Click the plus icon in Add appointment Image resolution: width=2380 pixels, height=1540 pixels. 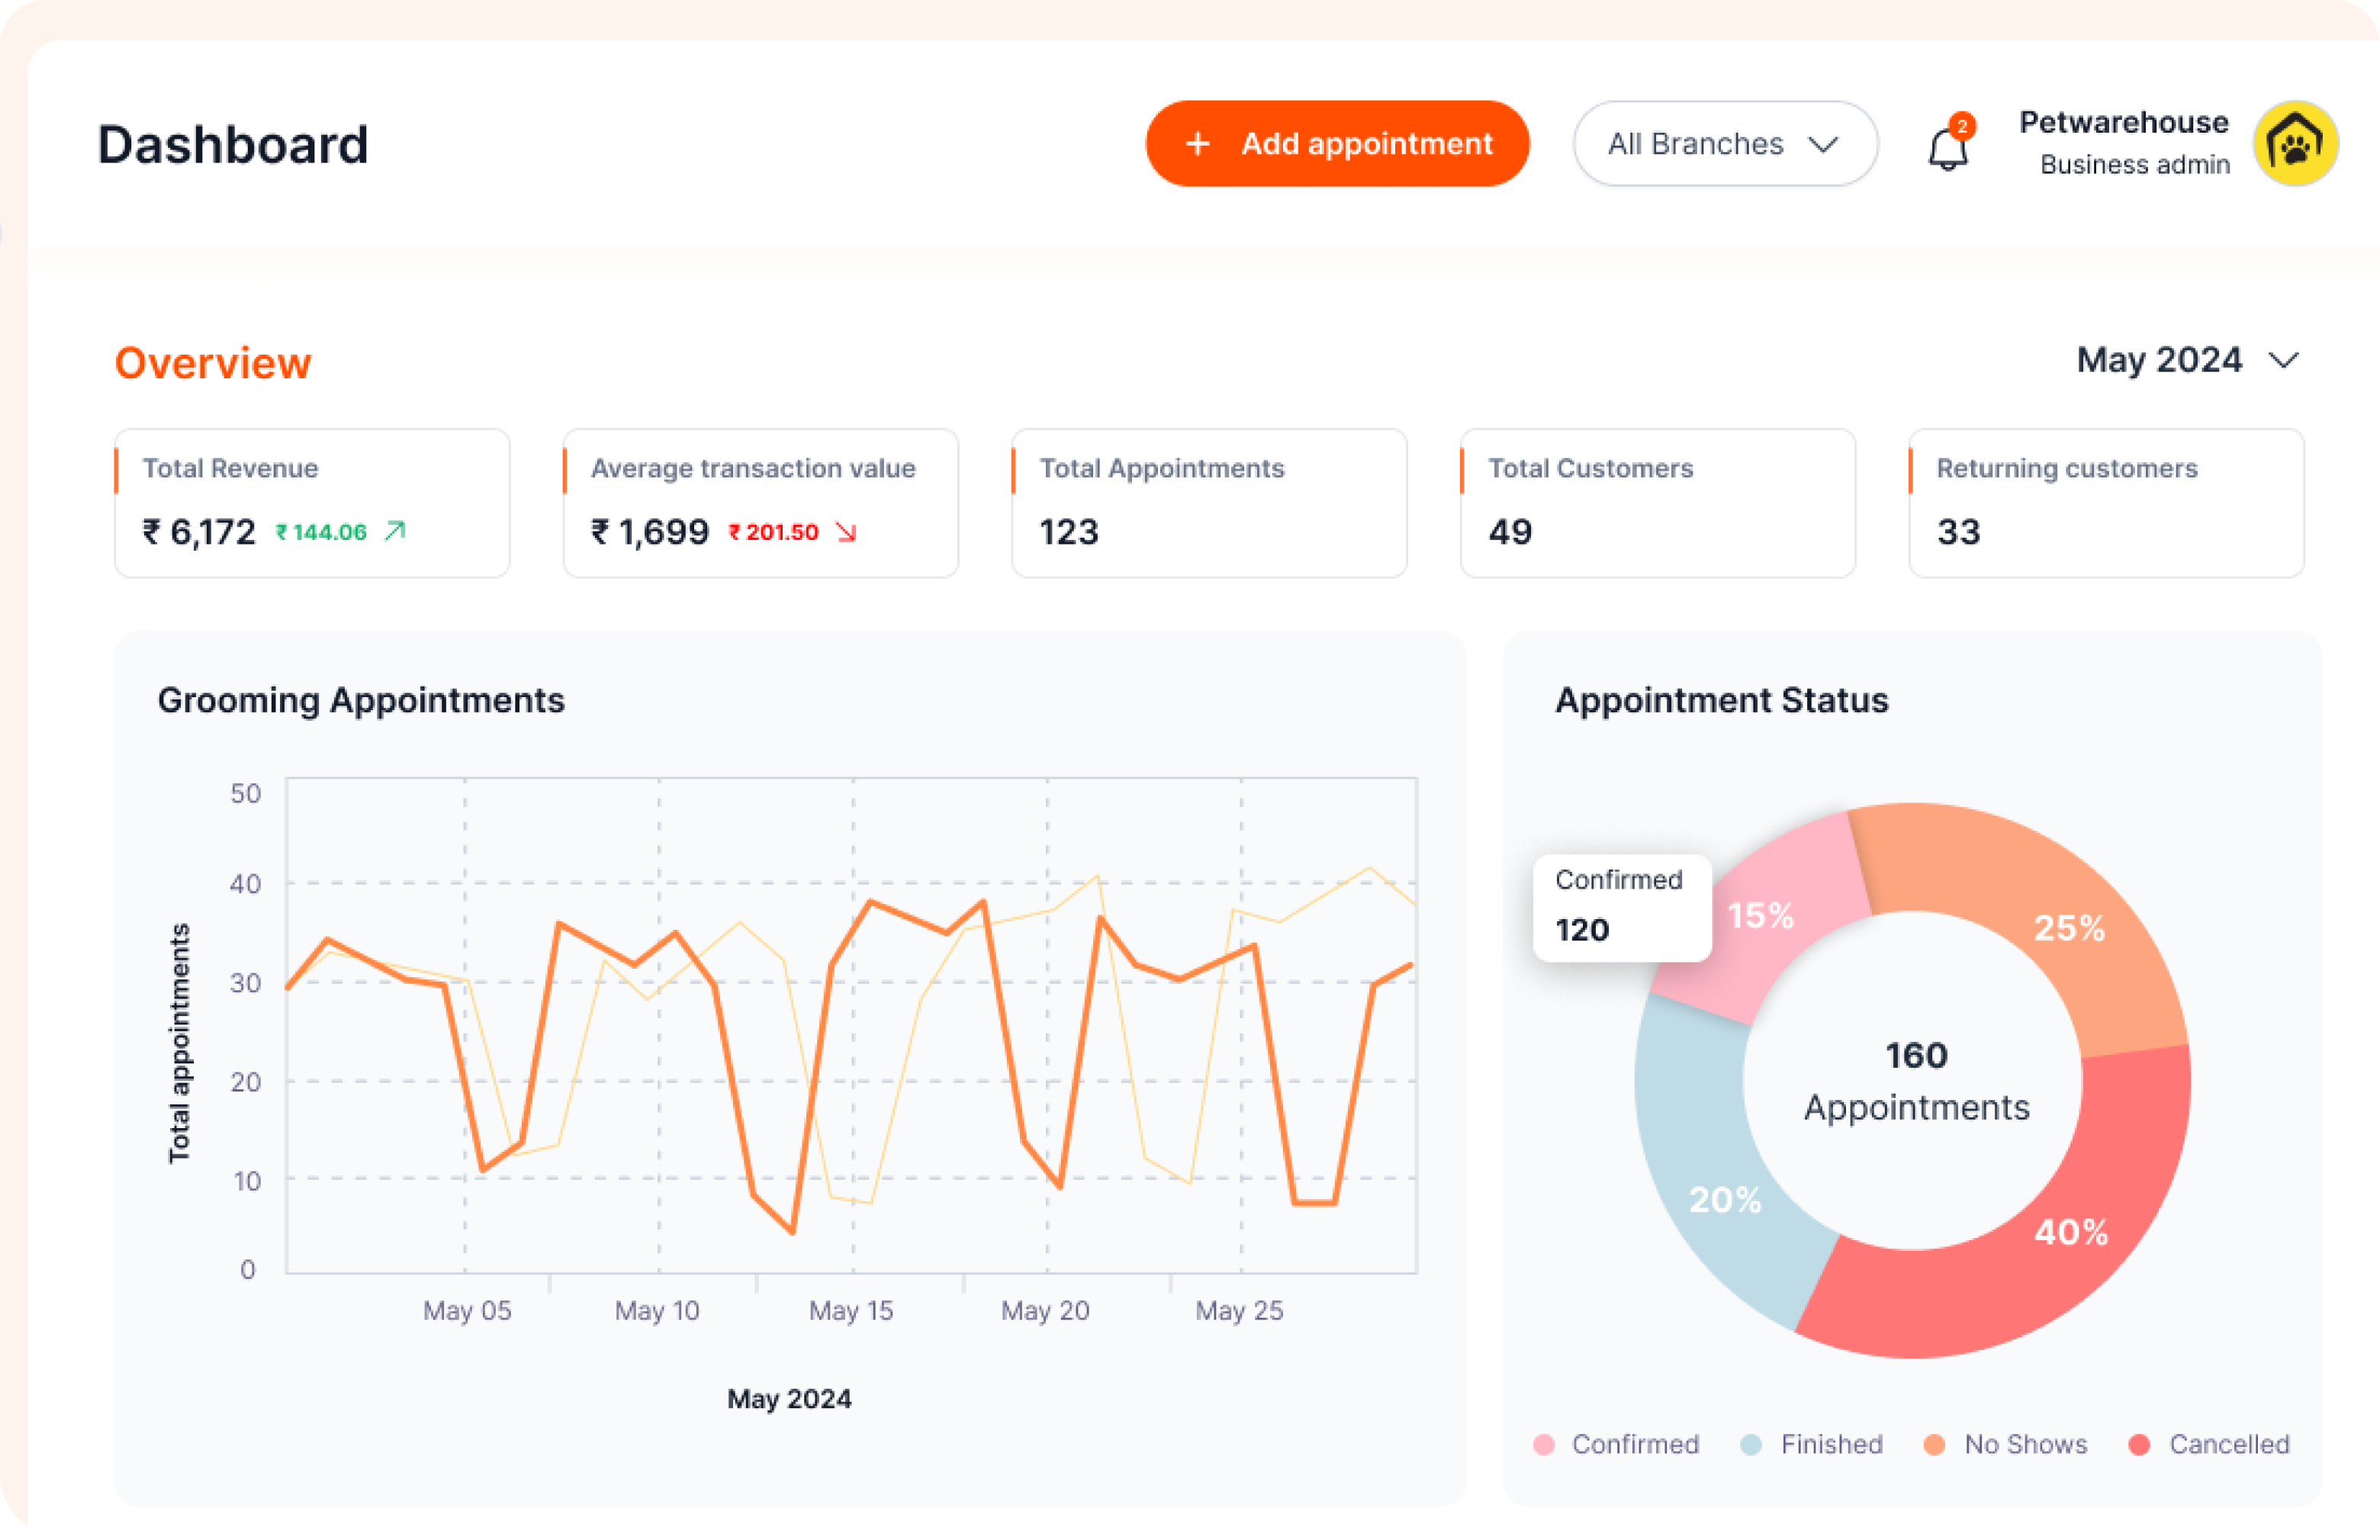point(1197,144)
